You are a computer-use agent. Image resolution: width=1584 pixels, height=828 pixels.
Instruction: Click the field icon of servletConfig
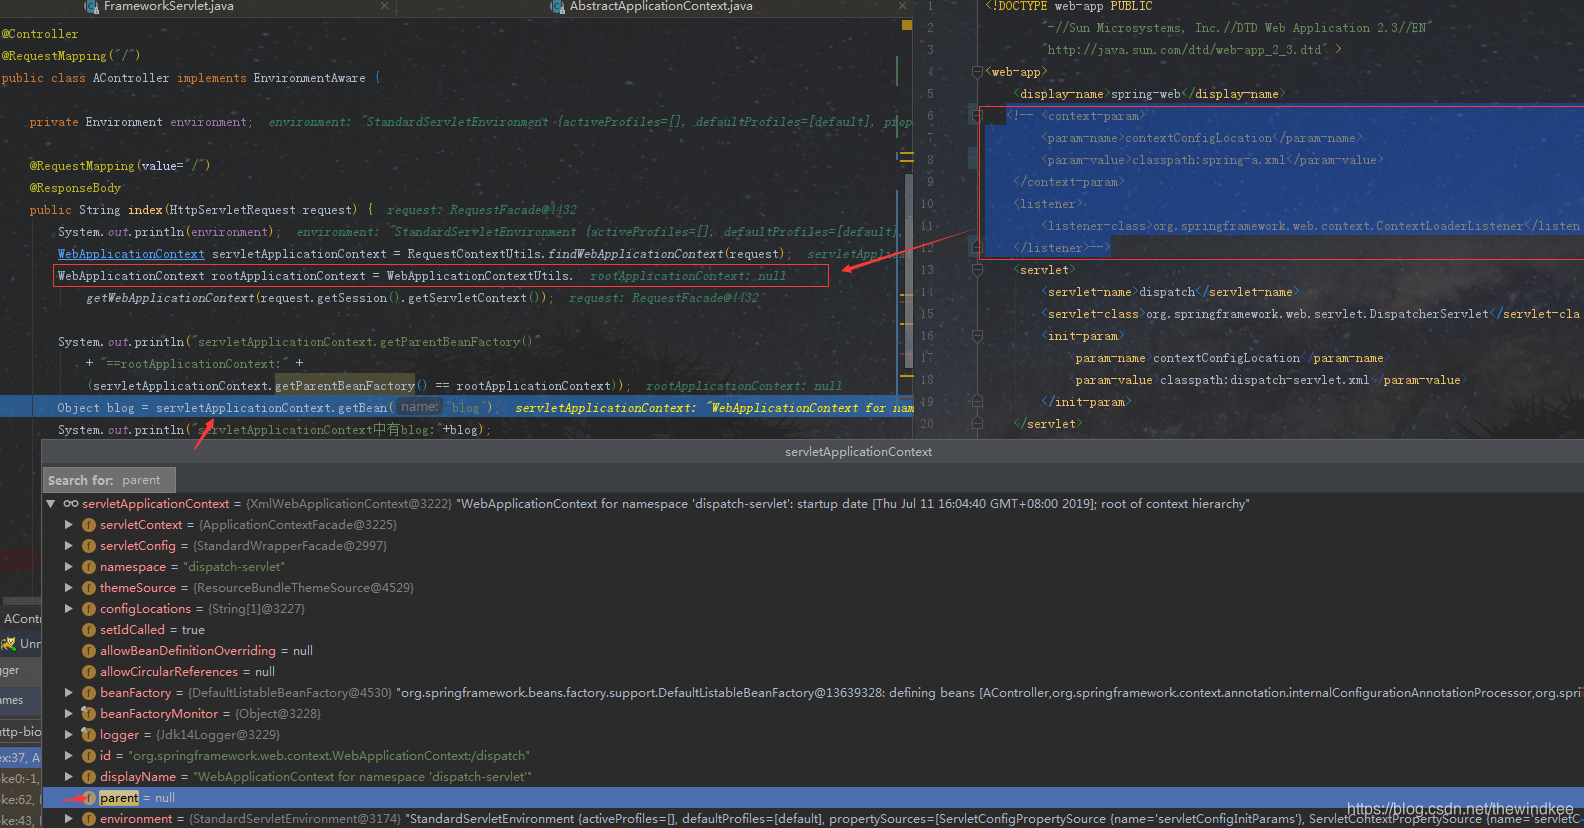(89, 546)
